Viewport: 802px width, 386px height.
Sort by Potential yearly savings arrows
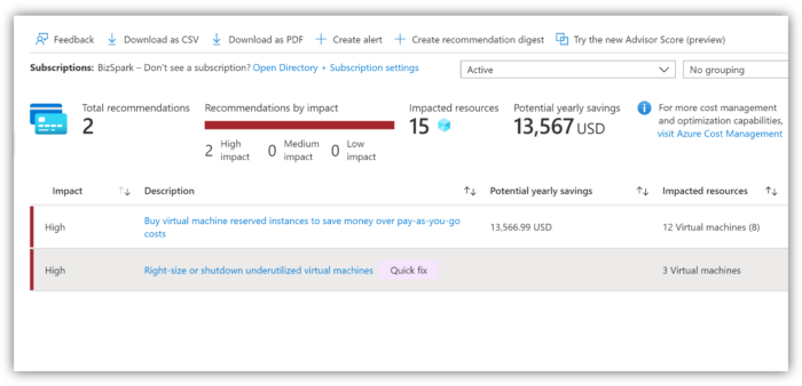coord(642,191)
